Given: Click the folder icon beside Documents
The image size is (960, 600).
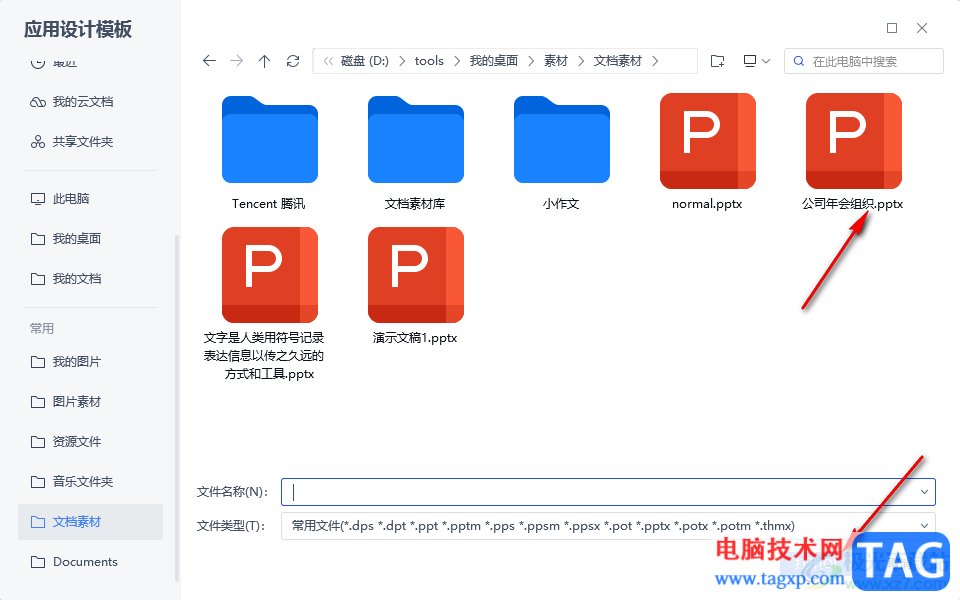Looking at the screenshot, I should [x=38, y=562].
